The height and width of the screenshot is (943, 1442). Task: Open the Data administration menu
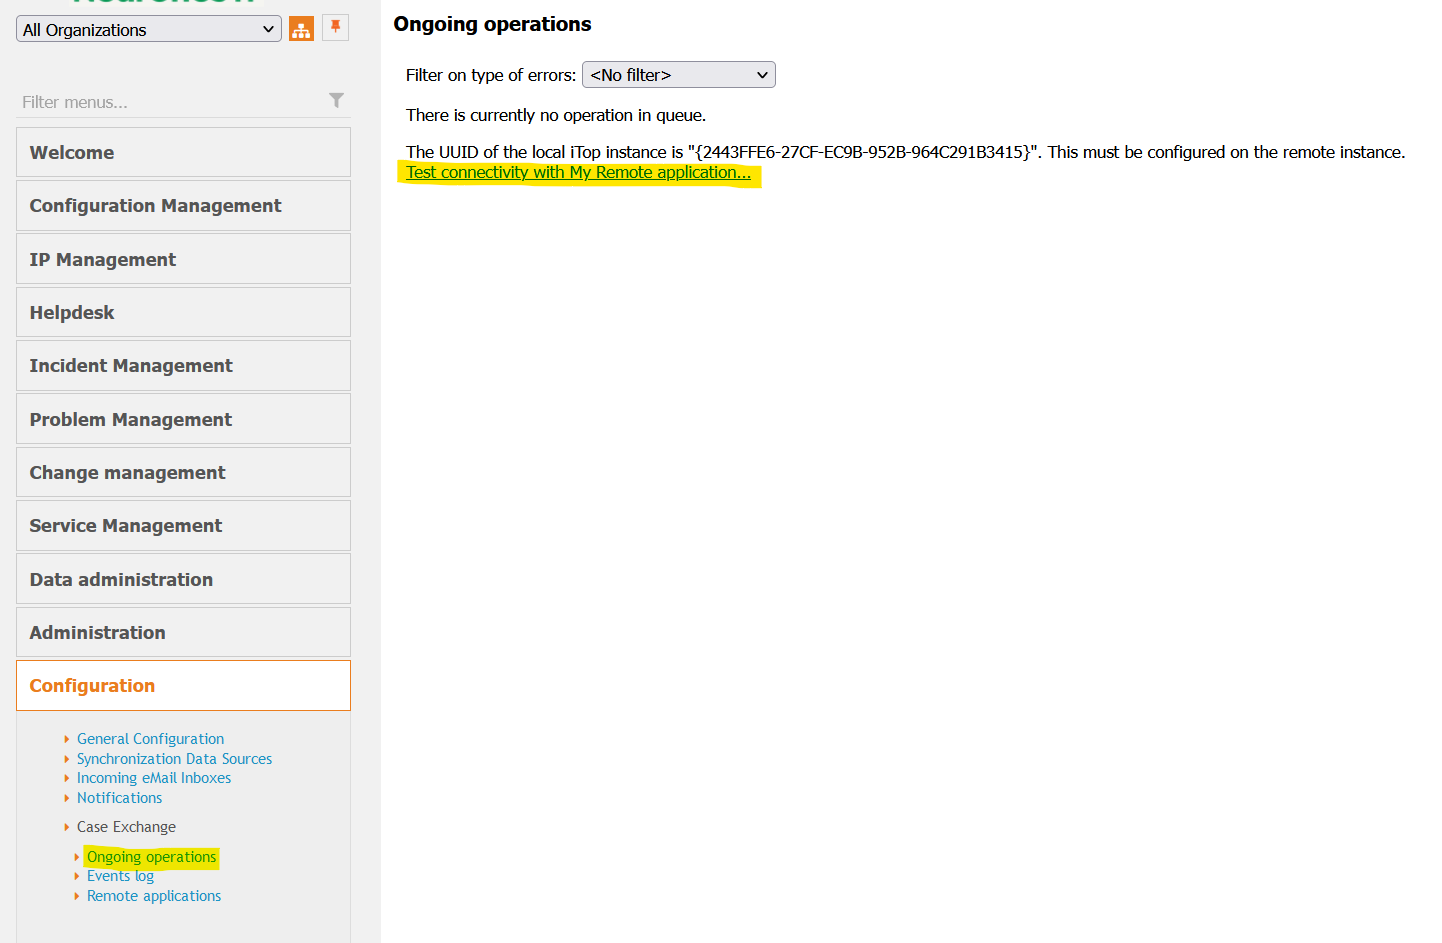pos(183,580)
